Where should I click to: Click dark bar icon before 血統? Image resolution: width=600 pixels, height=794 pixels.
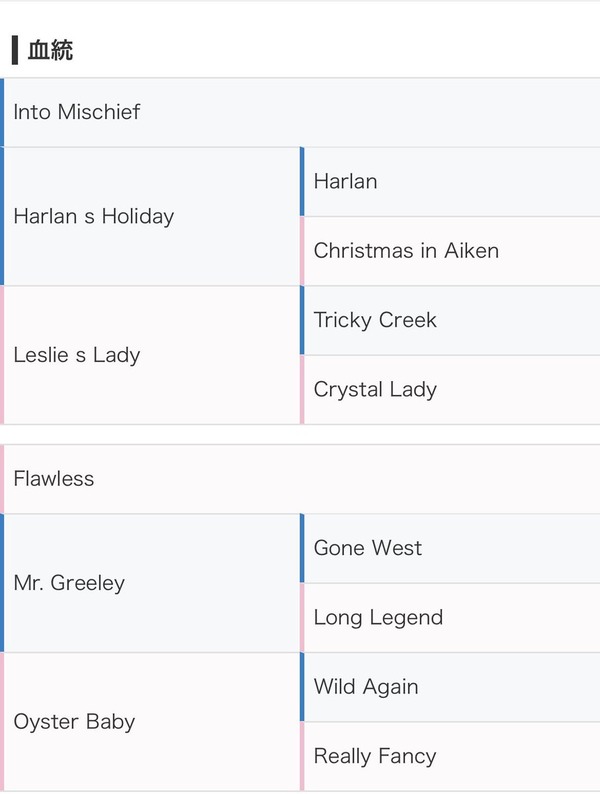point(15,50)
